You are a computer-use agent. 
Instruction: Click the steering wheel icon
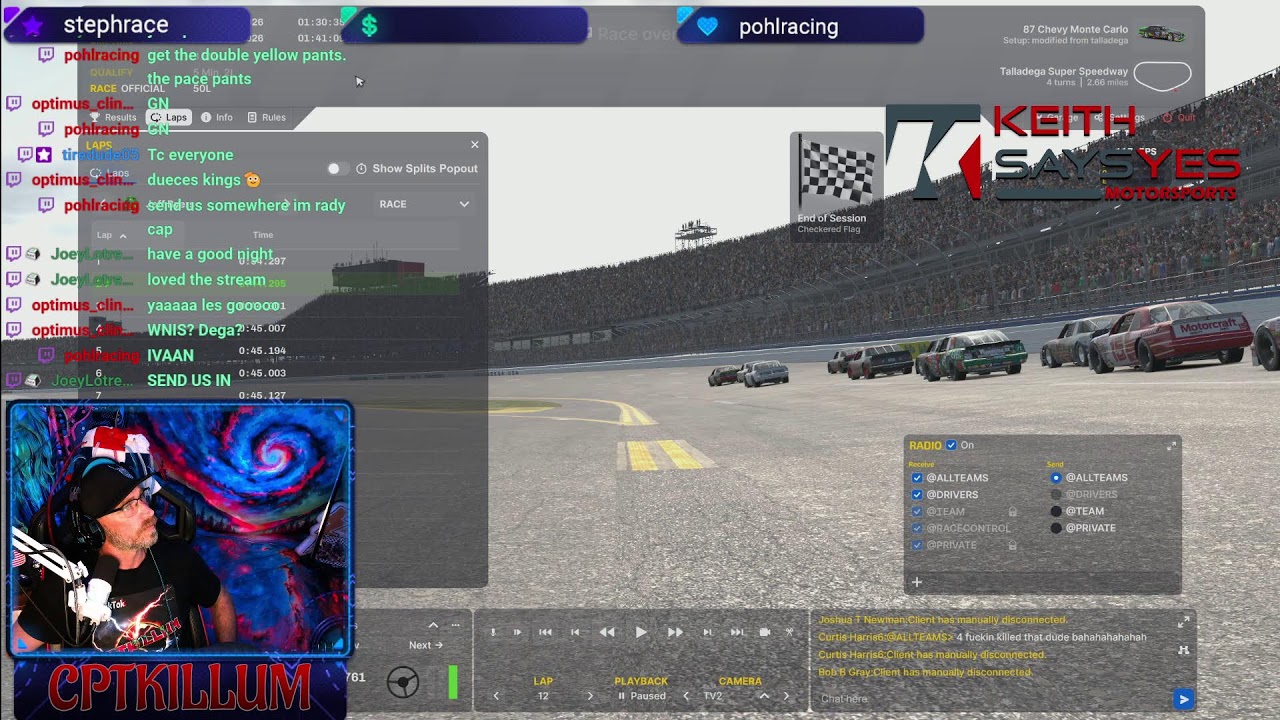tap(403, 682)
